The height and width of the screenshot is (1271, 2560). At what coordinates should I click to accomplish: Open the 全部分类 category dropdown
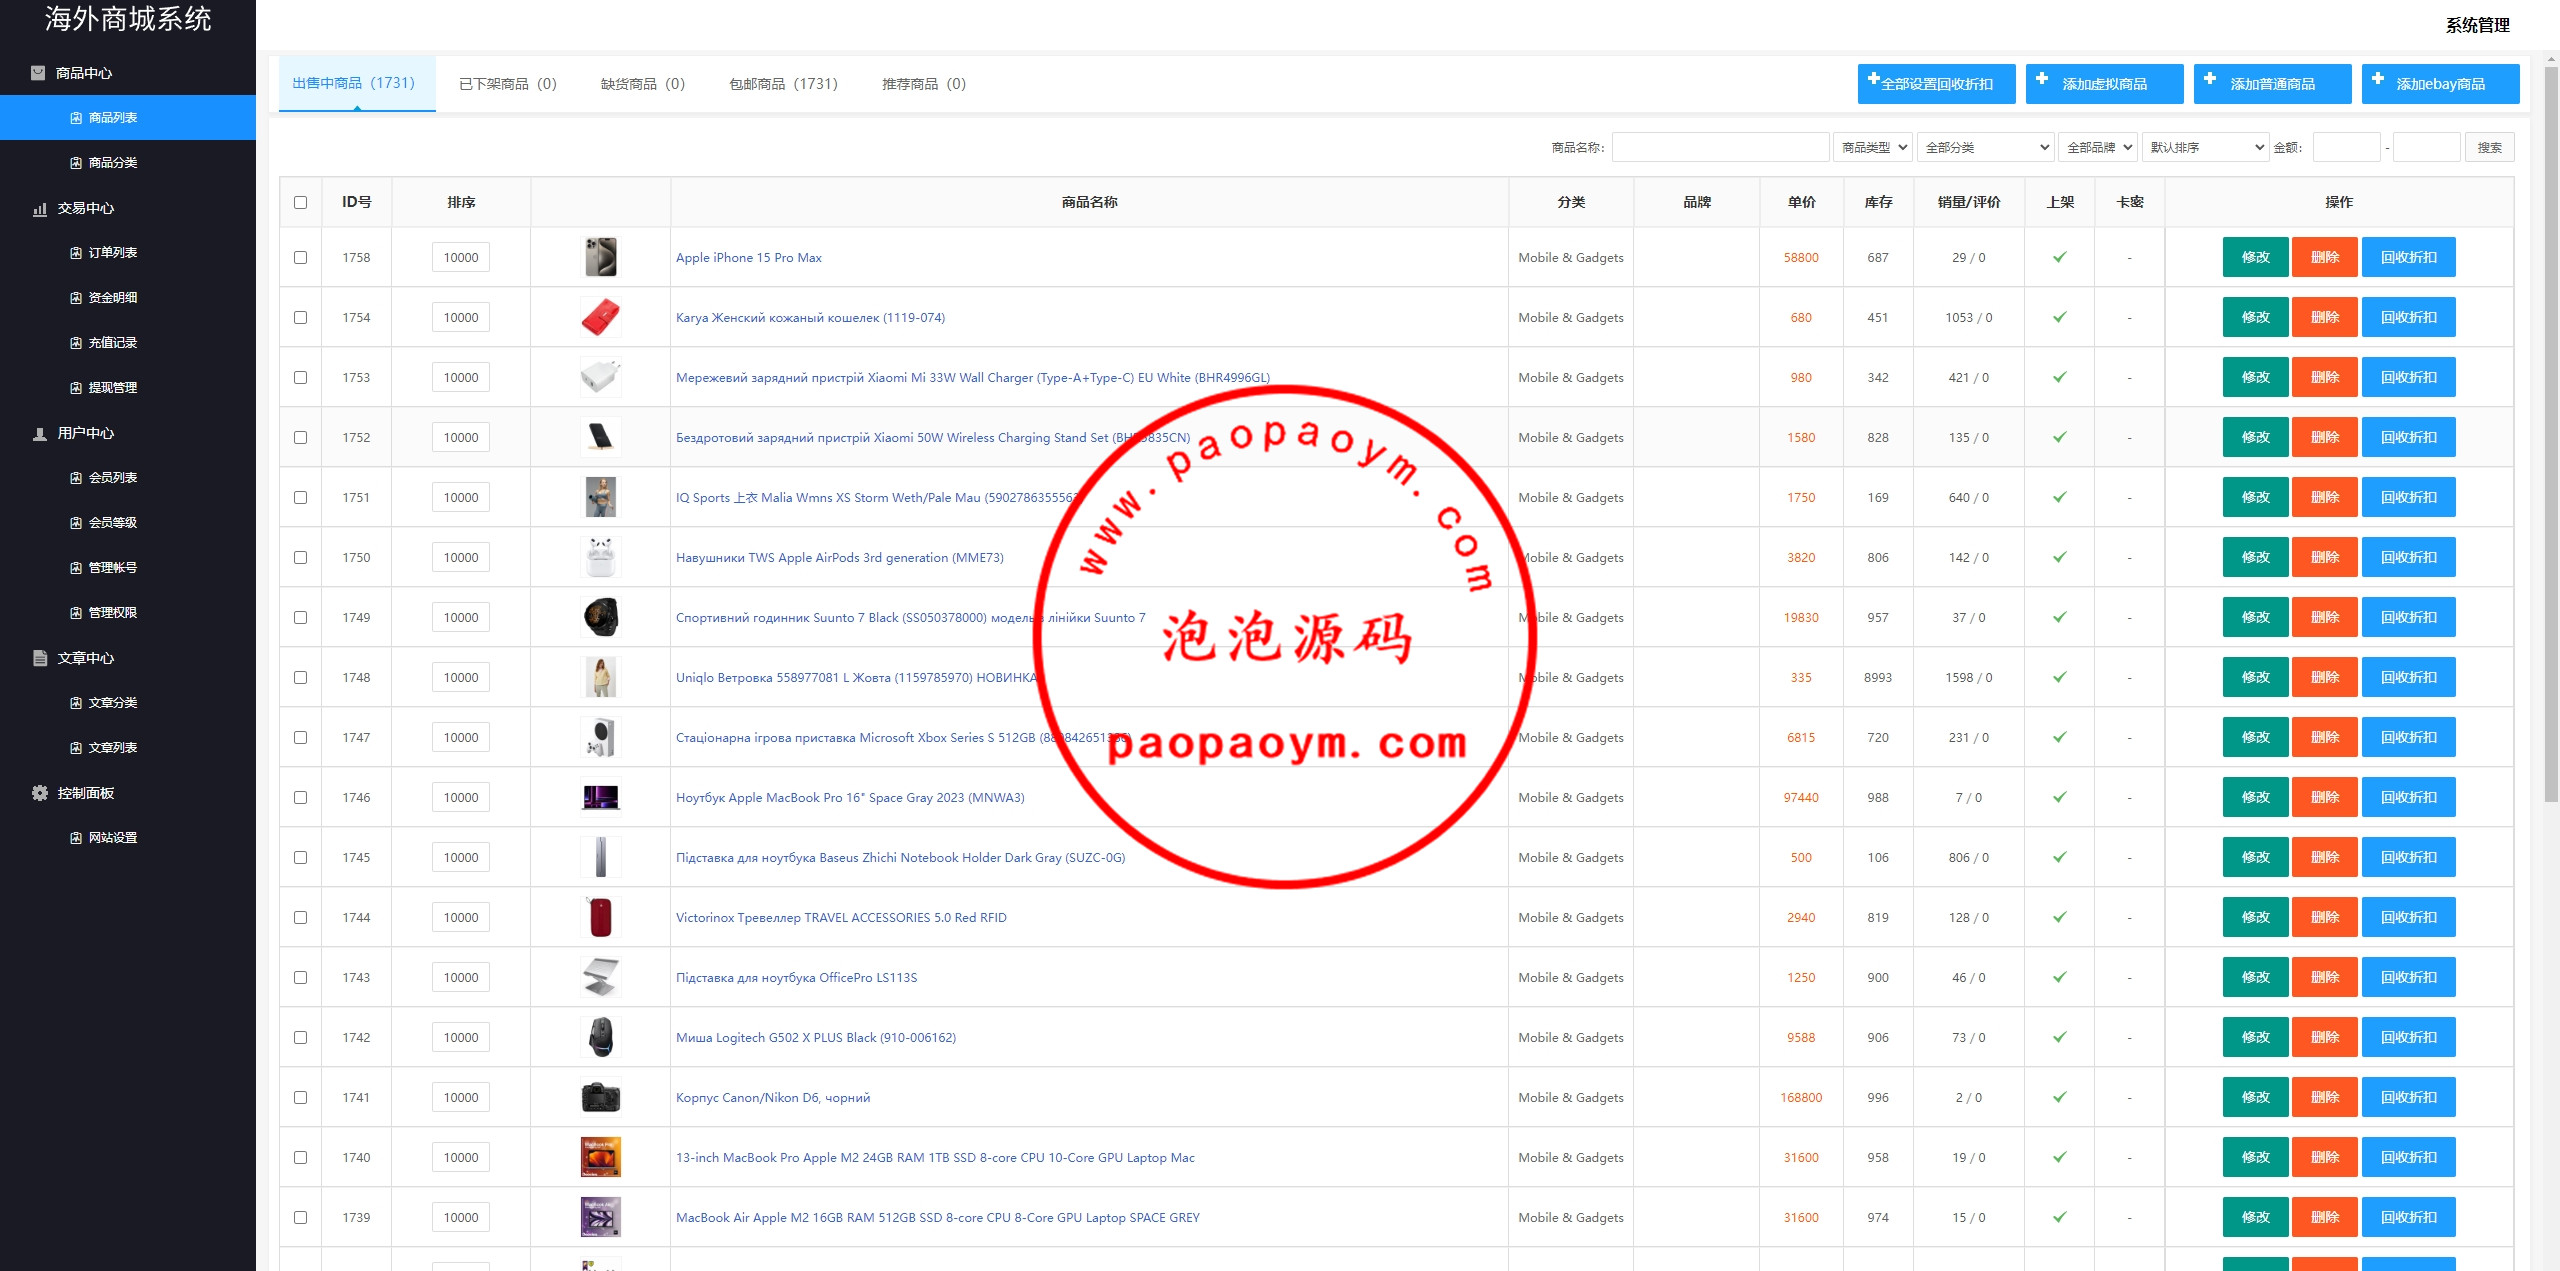click(x=1985, y=147)
